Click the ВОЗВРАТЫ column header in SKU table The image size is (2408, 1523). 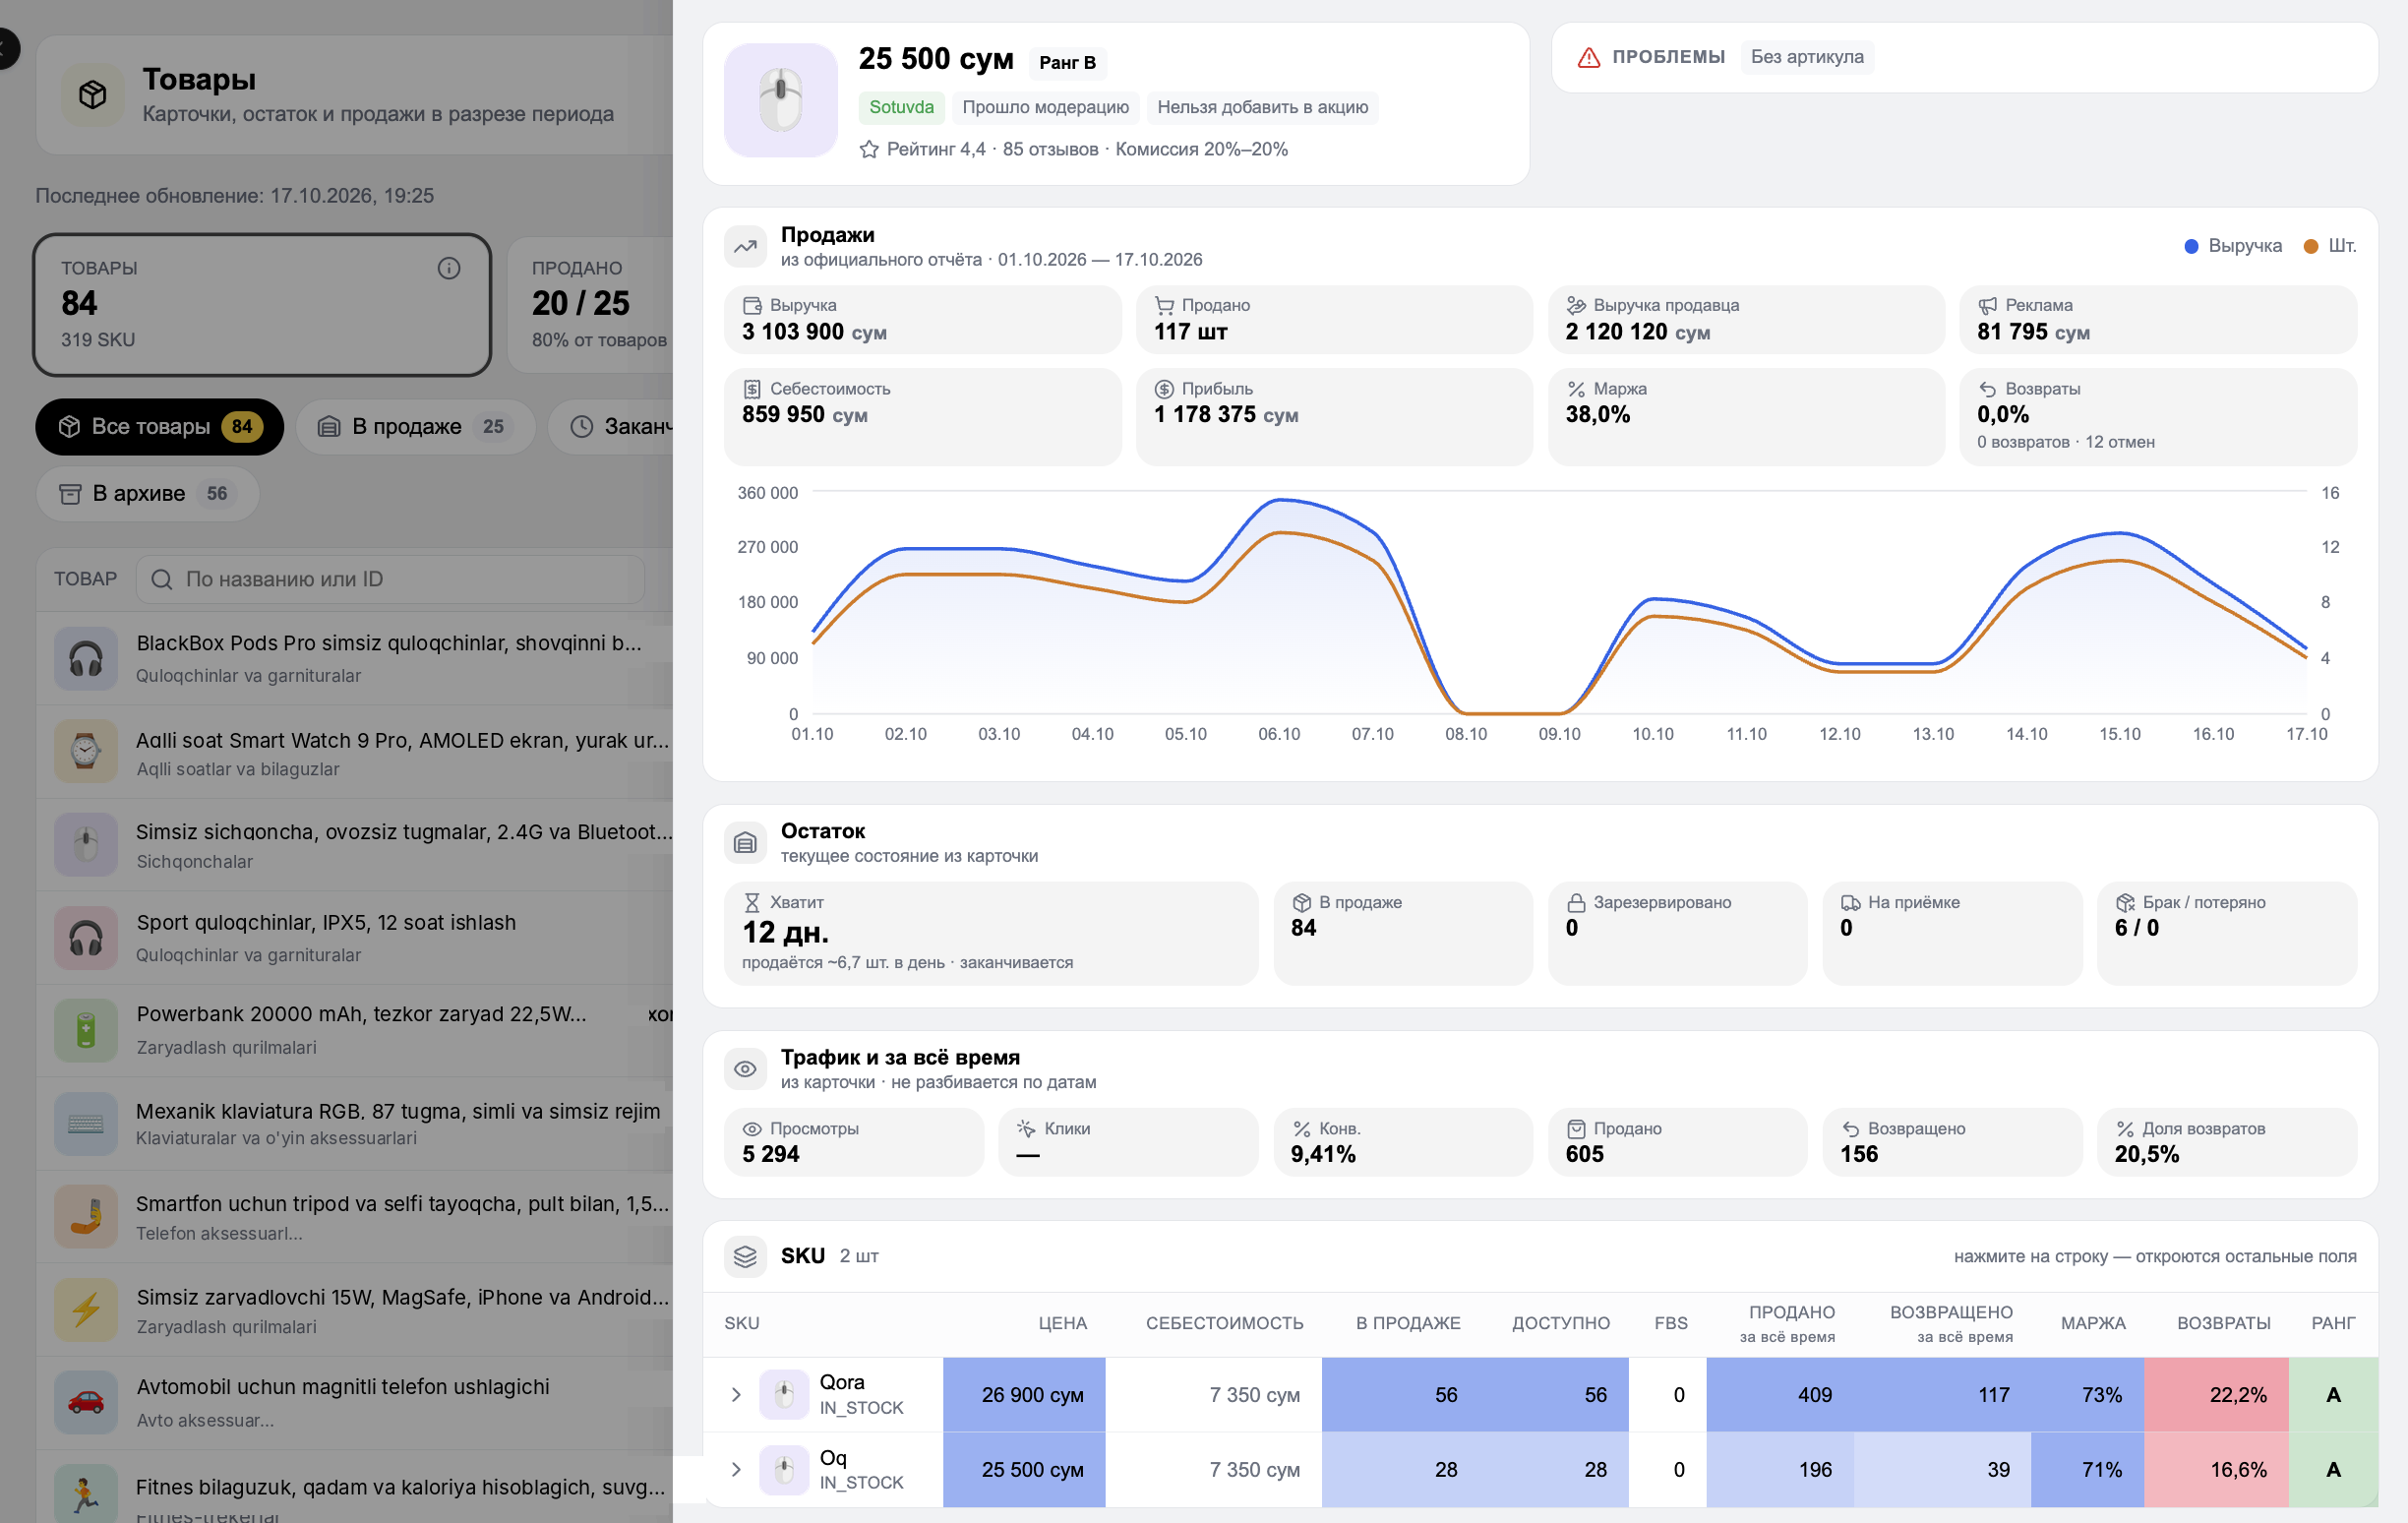2223,1324
